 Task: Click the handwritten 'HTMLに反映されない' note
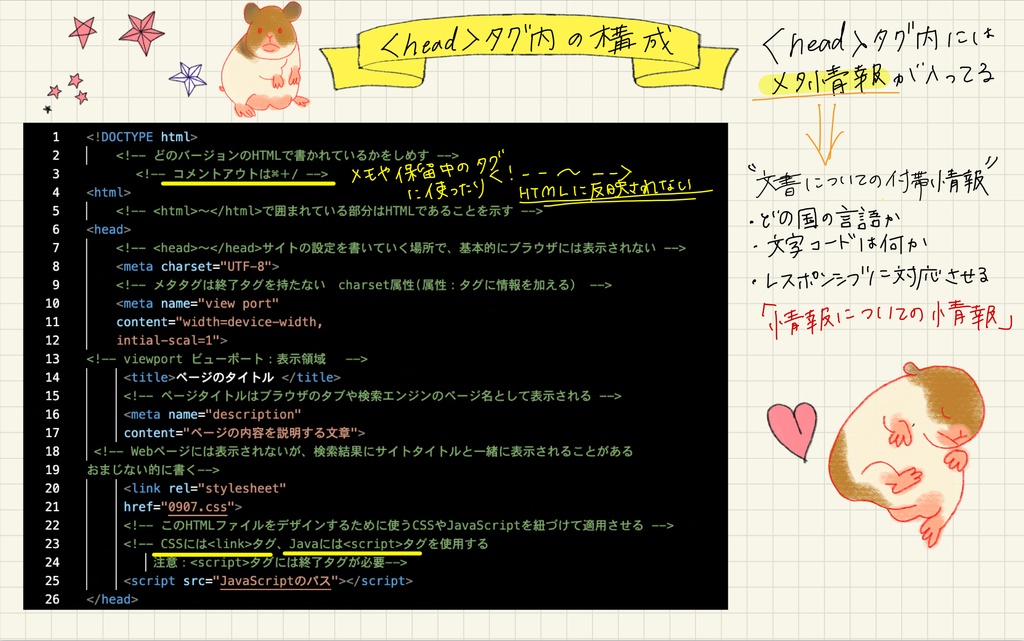(x=606, y=189)
